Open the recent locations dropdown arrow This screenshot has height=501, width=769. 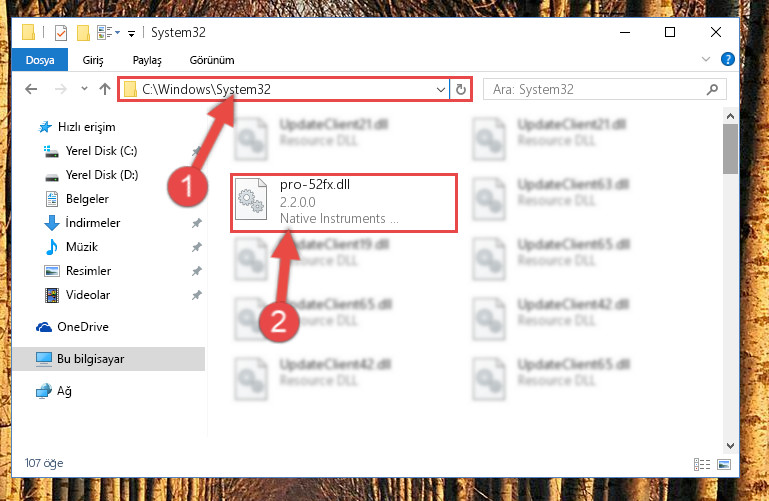click(x=84, y=89)
